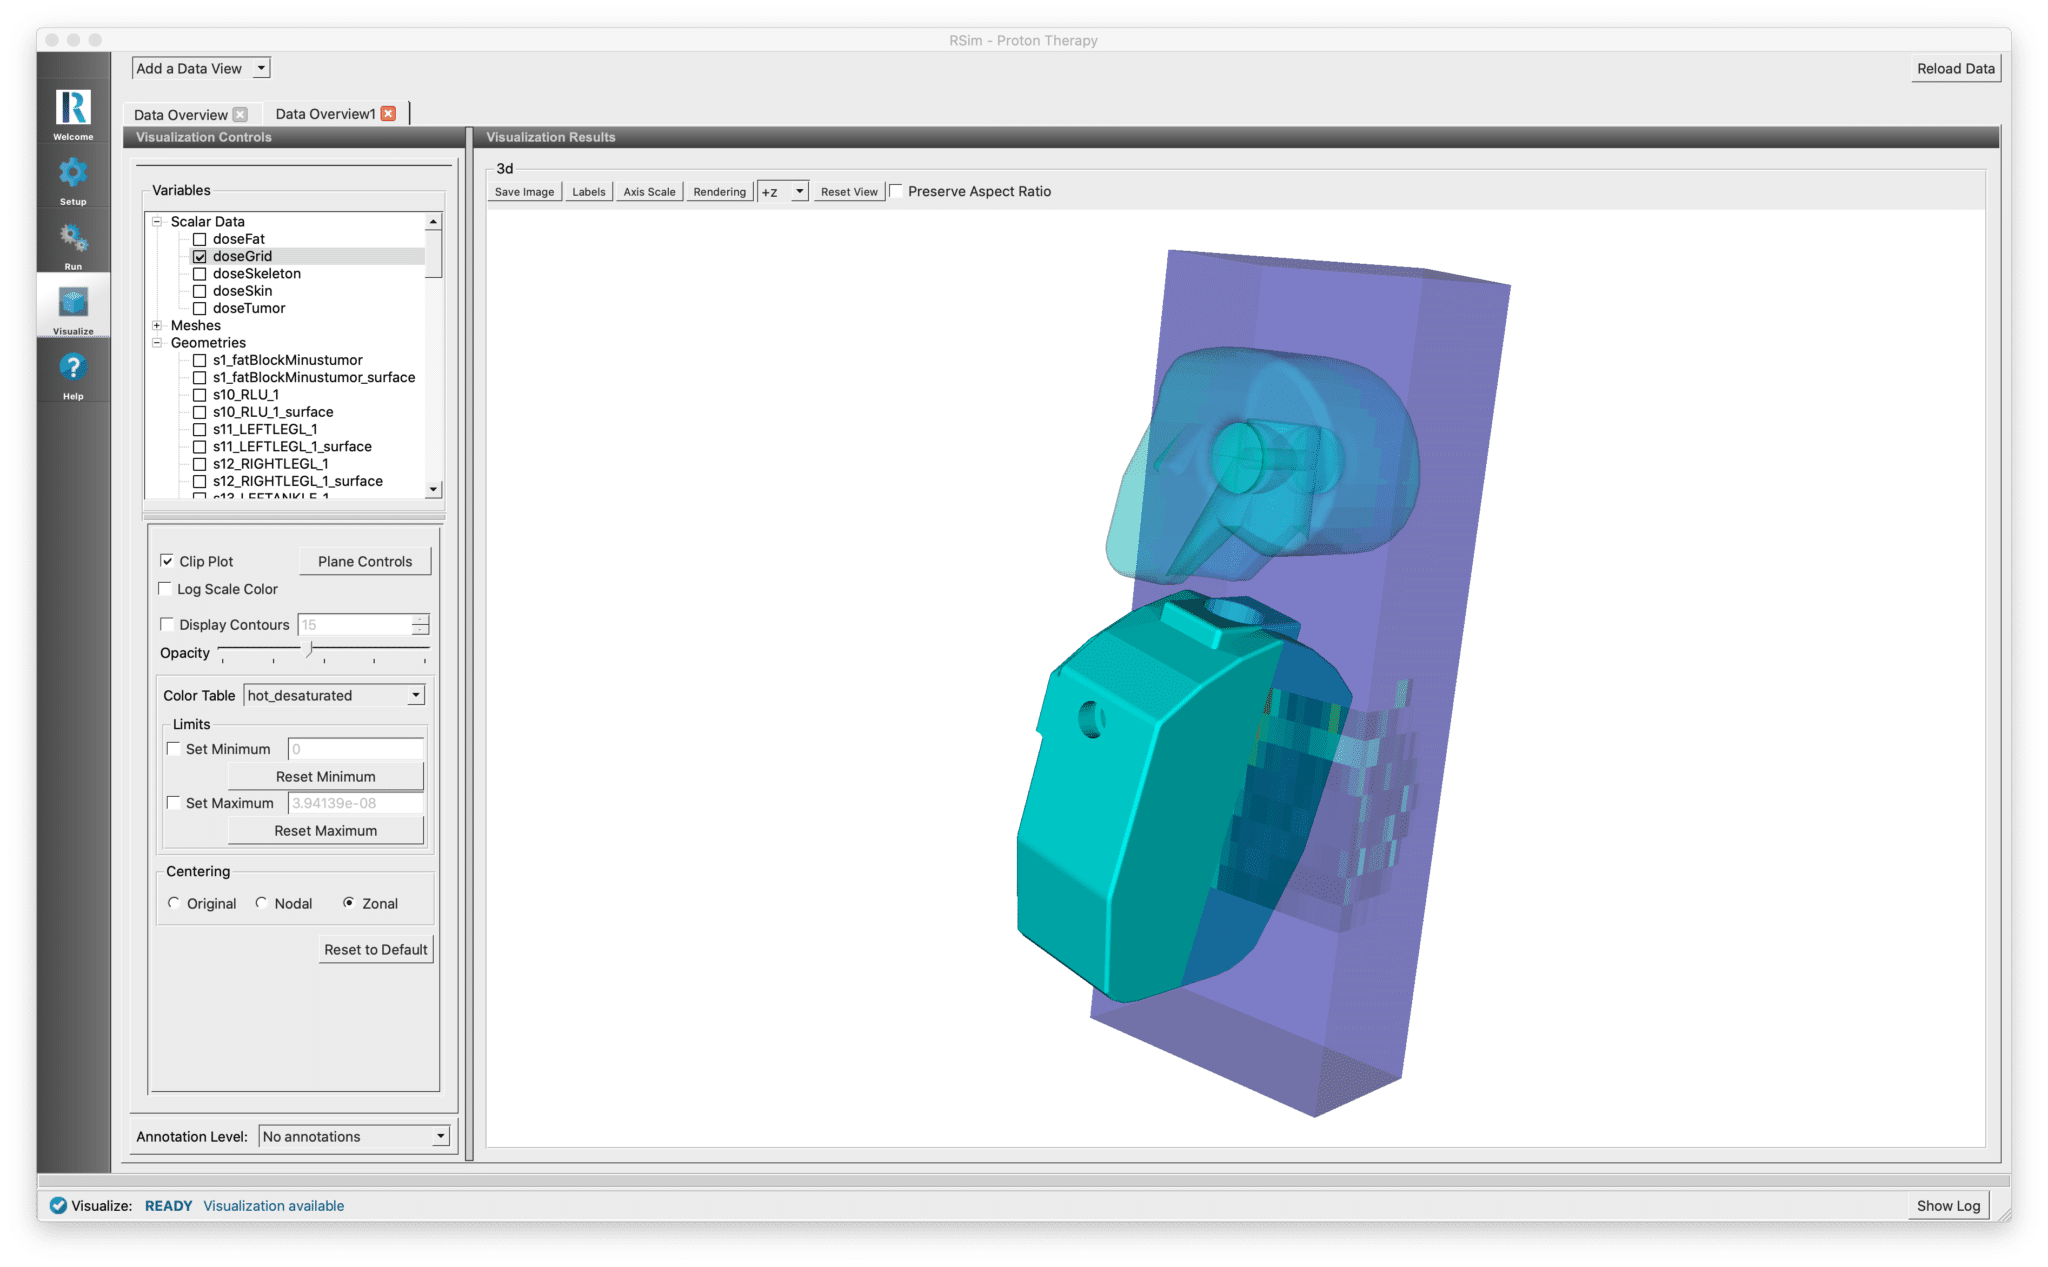The height and width of the screenshot is (1267, 2048).
Task: Open Plane Controls for the clip plot
Action: click(x=364, y=561)
